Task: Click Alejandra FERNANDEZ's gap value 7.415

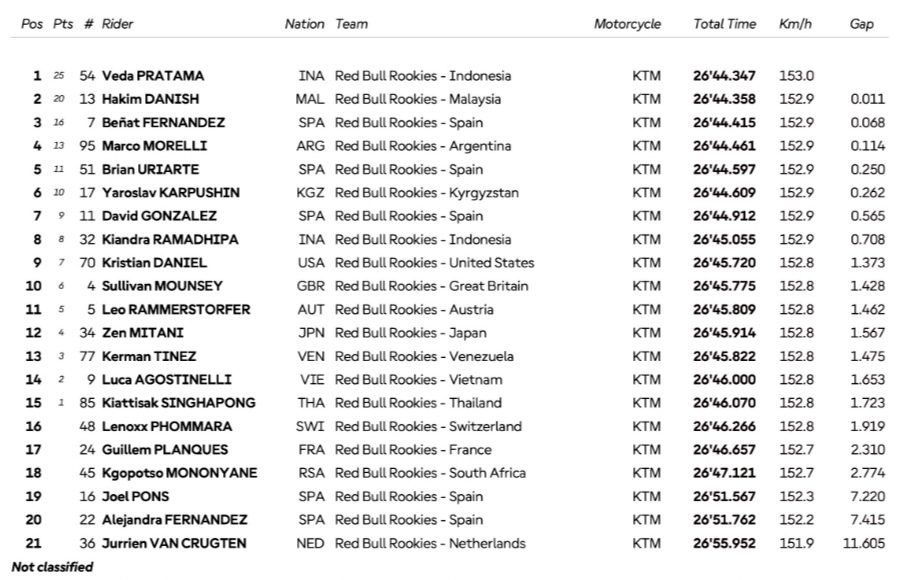Action: (867, 520)
